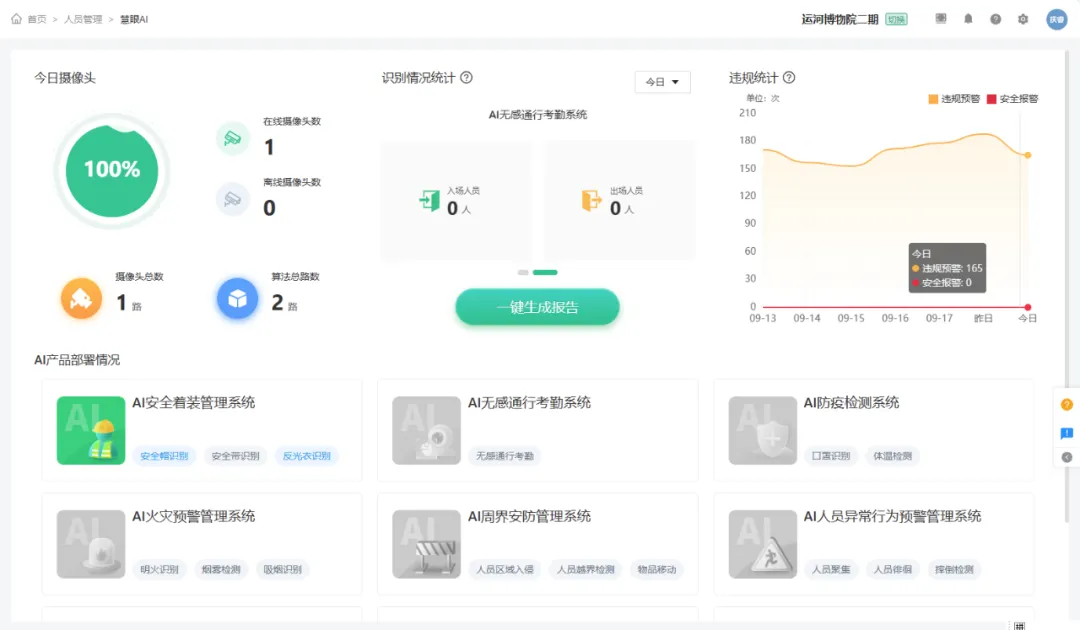Select the 安全带识别 tag
Viewport: 1080px width, 630px height.
(x=236, y=456)
